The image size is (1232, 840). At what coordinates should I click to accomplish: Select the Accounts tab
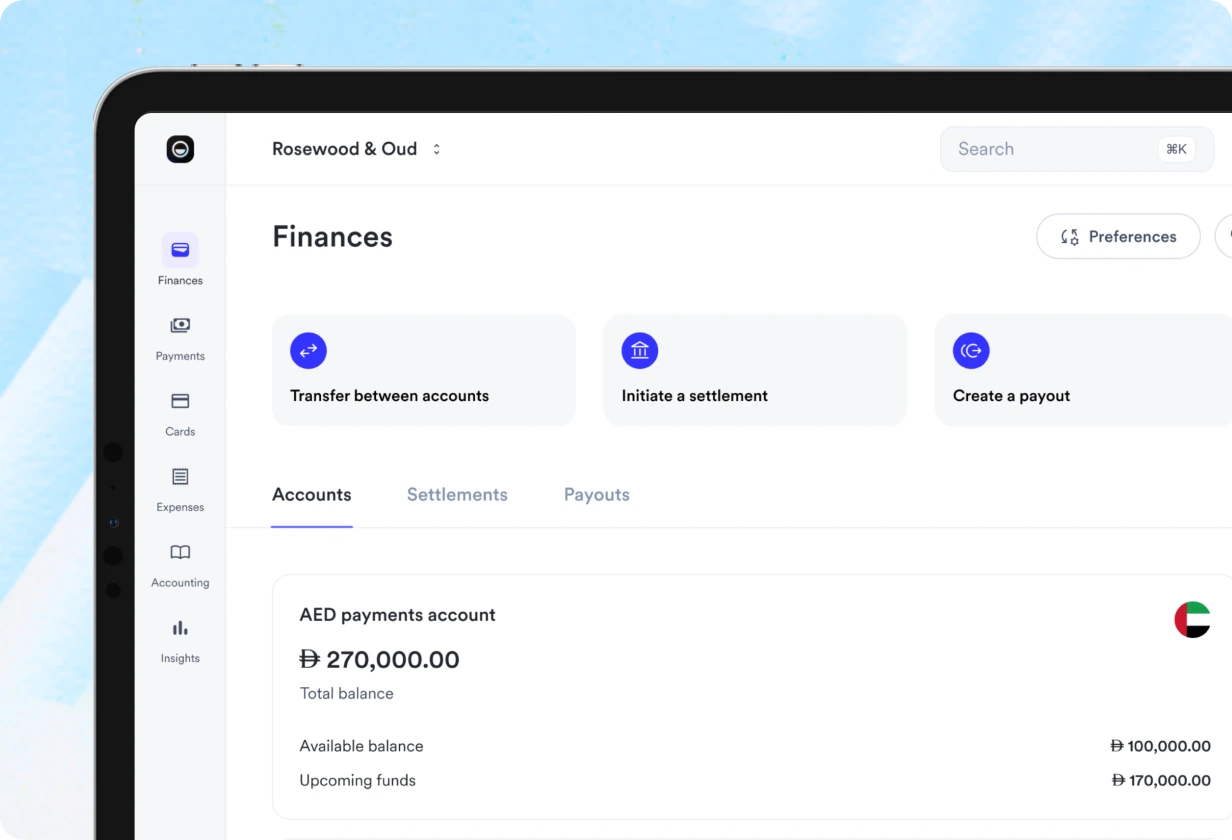(x=312, y=495)
